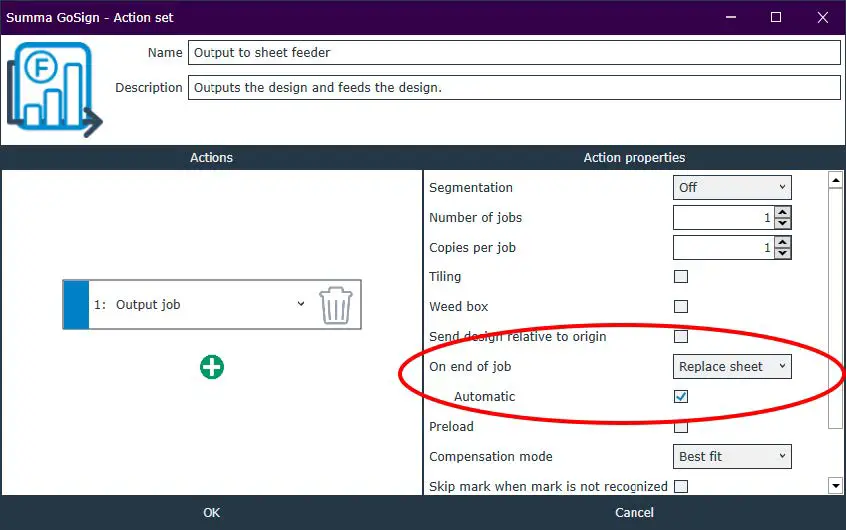Edit the Name input field

514,52
